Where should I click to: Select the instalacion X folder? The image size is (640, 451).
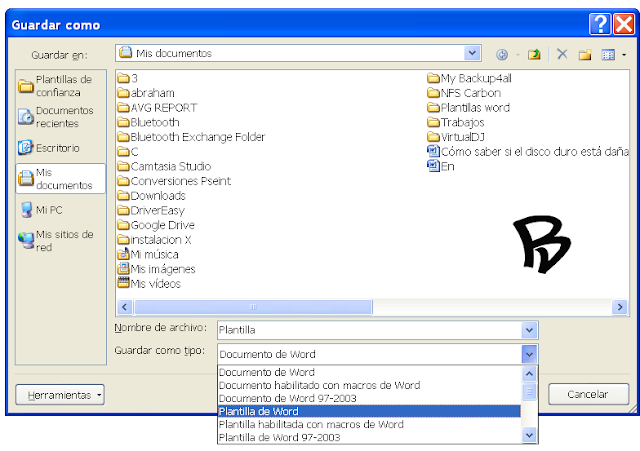pos(154,240)
